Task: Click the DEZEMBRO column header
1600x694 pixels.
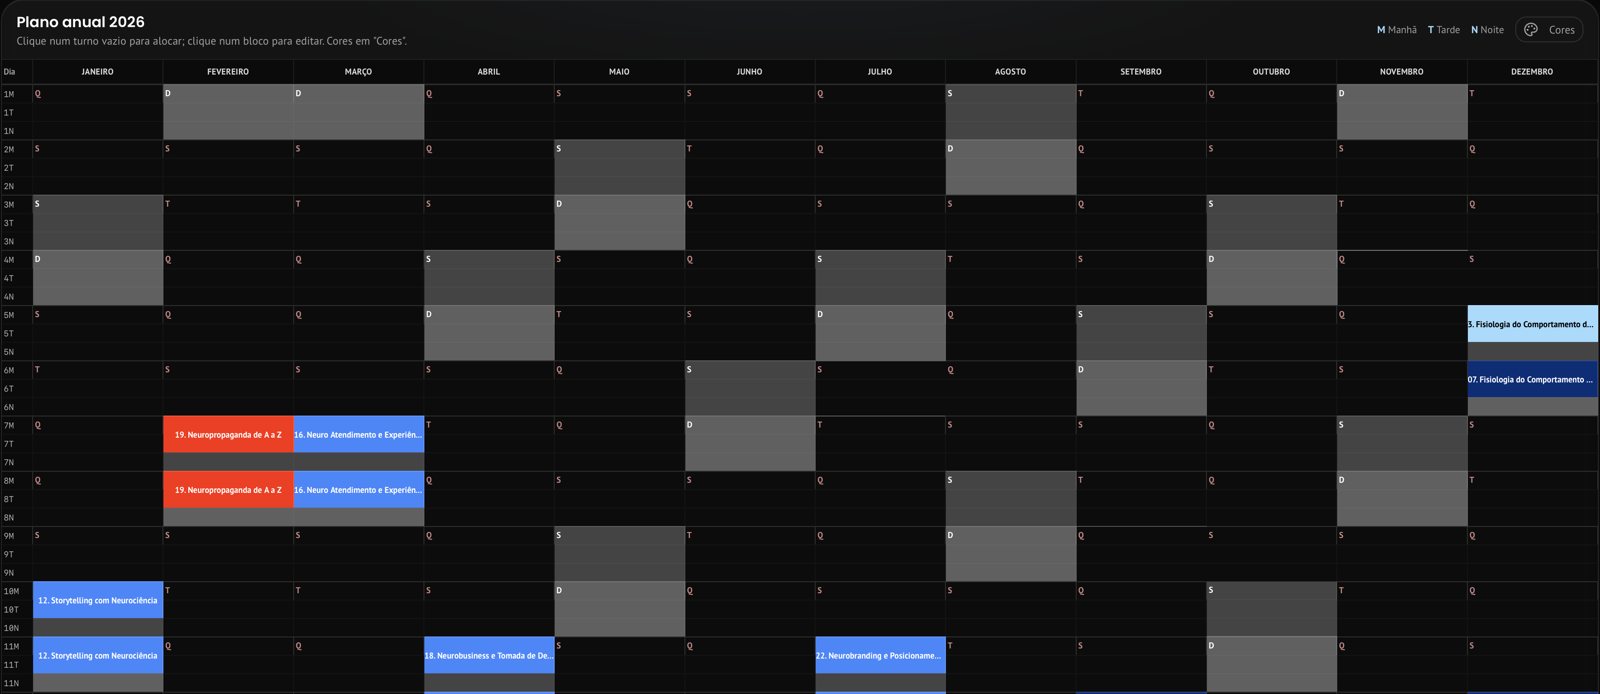Action: click(x=1532, y=72)
